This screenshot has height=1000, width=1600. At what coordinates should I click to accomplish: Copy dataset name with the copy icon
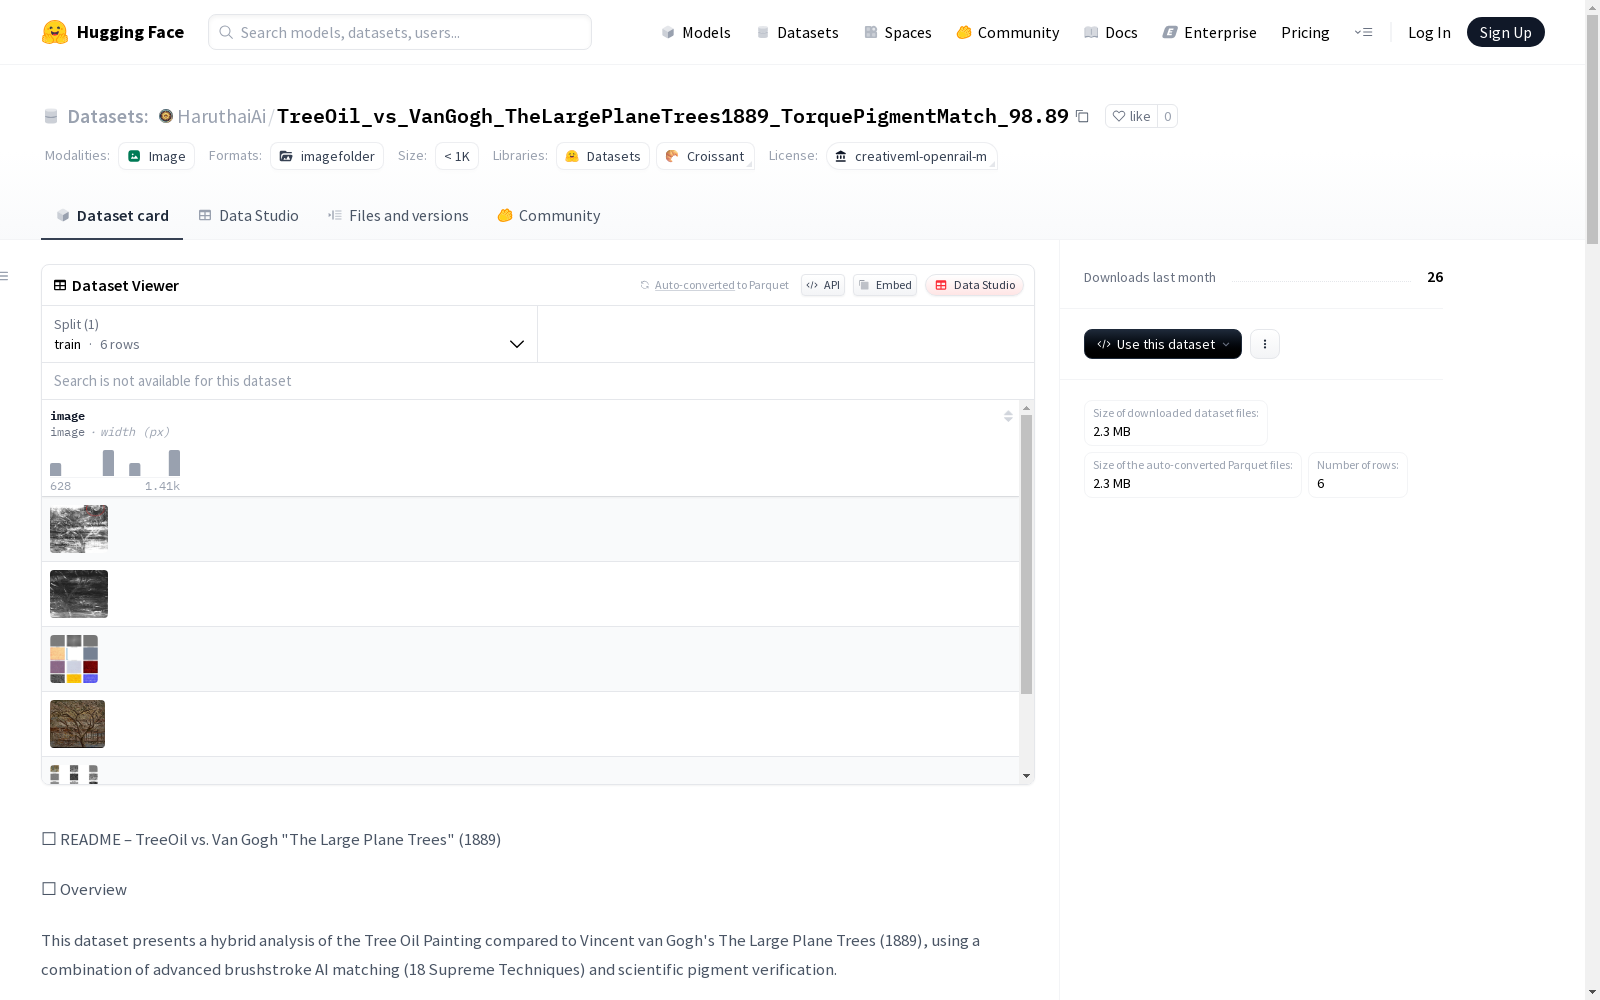[1082, 116]
